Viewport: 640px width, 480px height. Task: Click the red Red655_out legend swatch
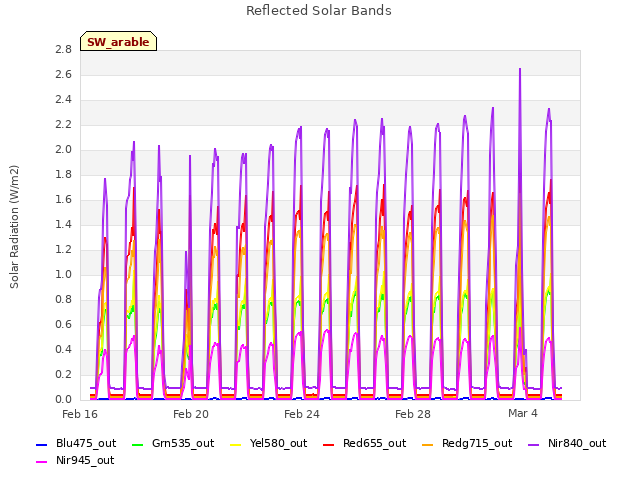coord(329,444)
